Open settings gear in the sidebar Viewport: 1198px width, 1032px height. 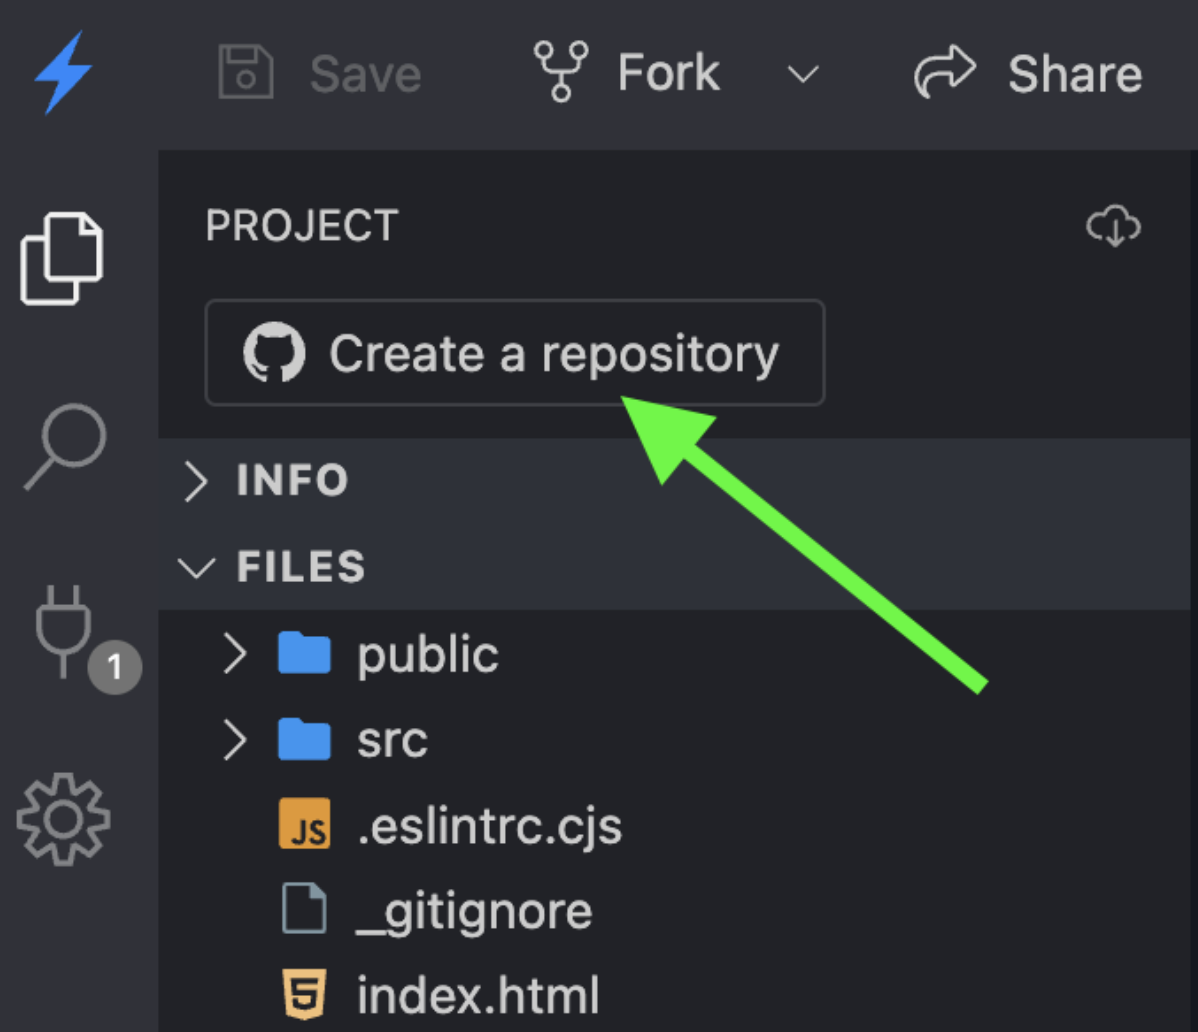point(63,819)
